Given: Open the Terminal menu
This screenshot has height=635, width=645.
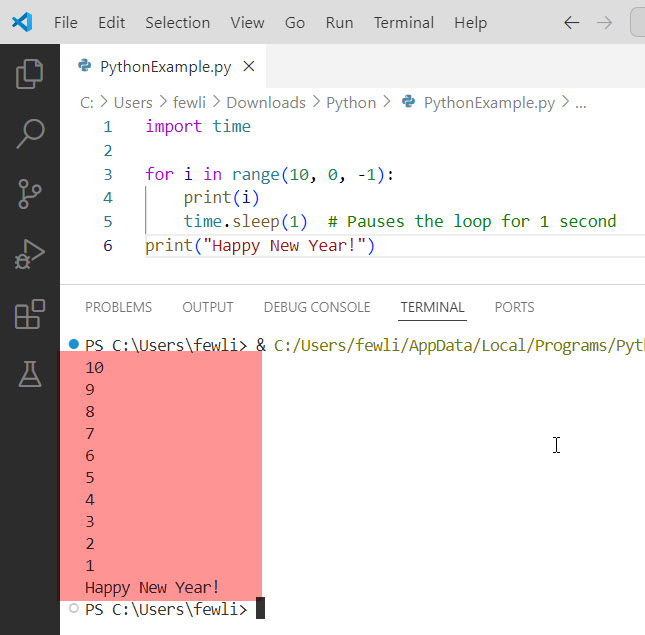Looking at the screenshot, I should (404, 23).
